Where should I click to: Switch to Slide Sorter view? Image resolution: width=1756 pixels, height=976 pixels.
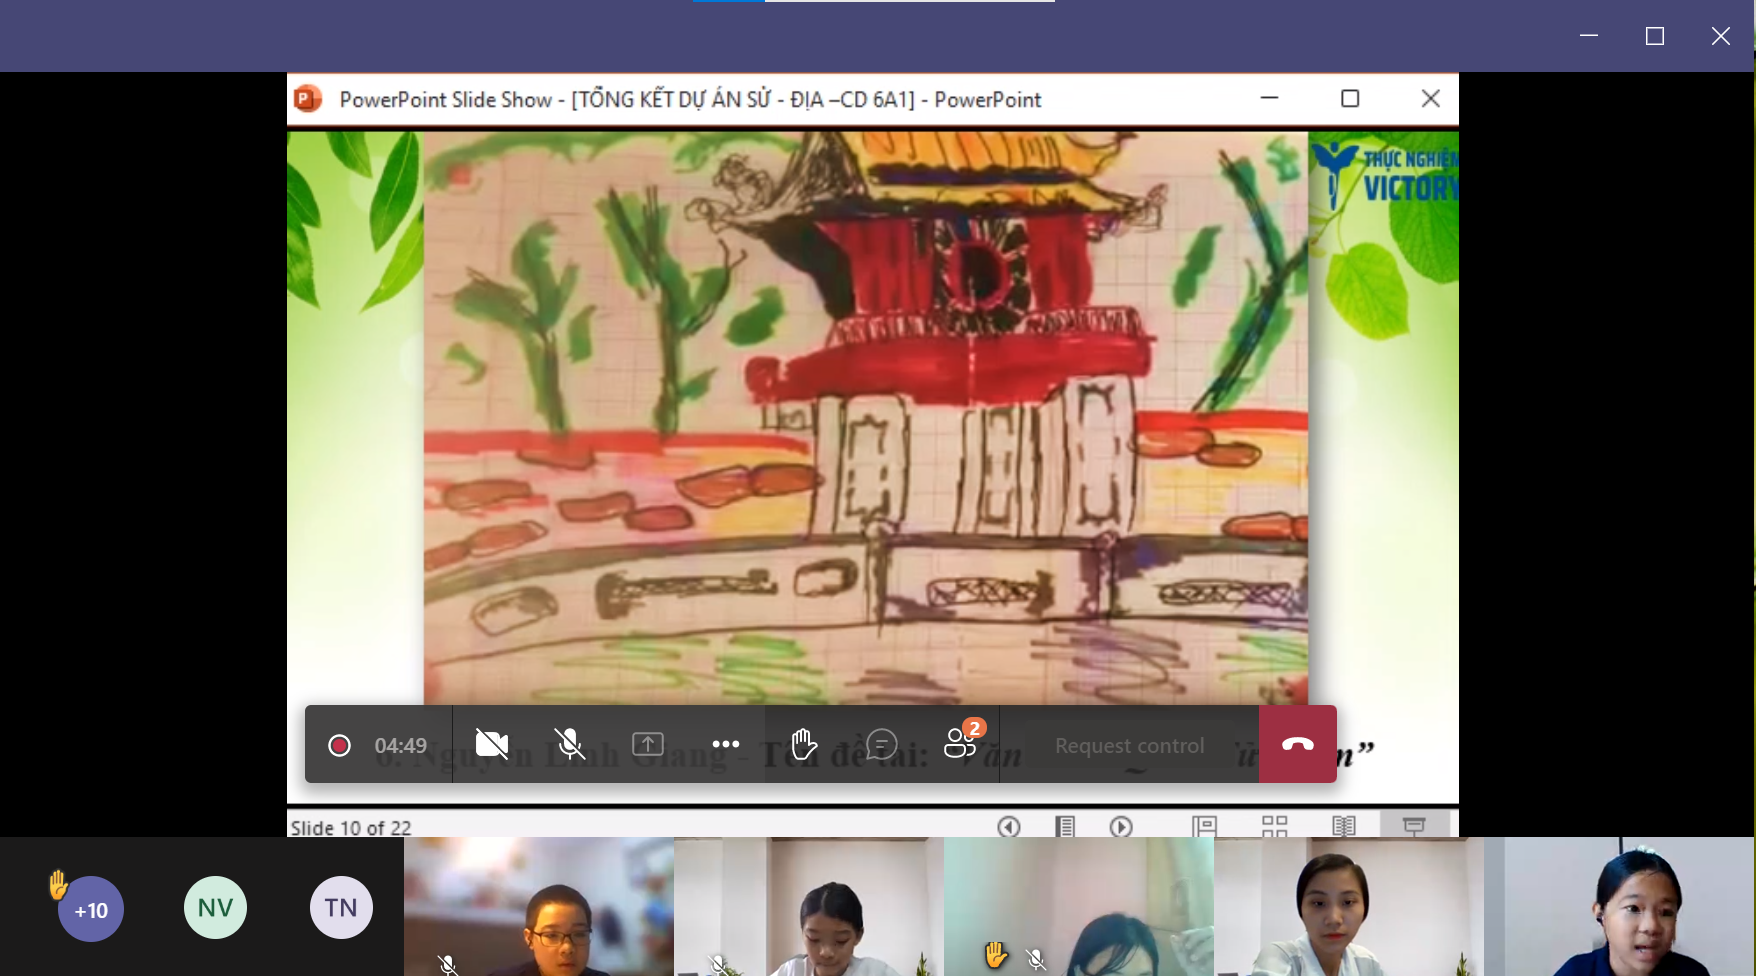click(x=1274, y=826)
